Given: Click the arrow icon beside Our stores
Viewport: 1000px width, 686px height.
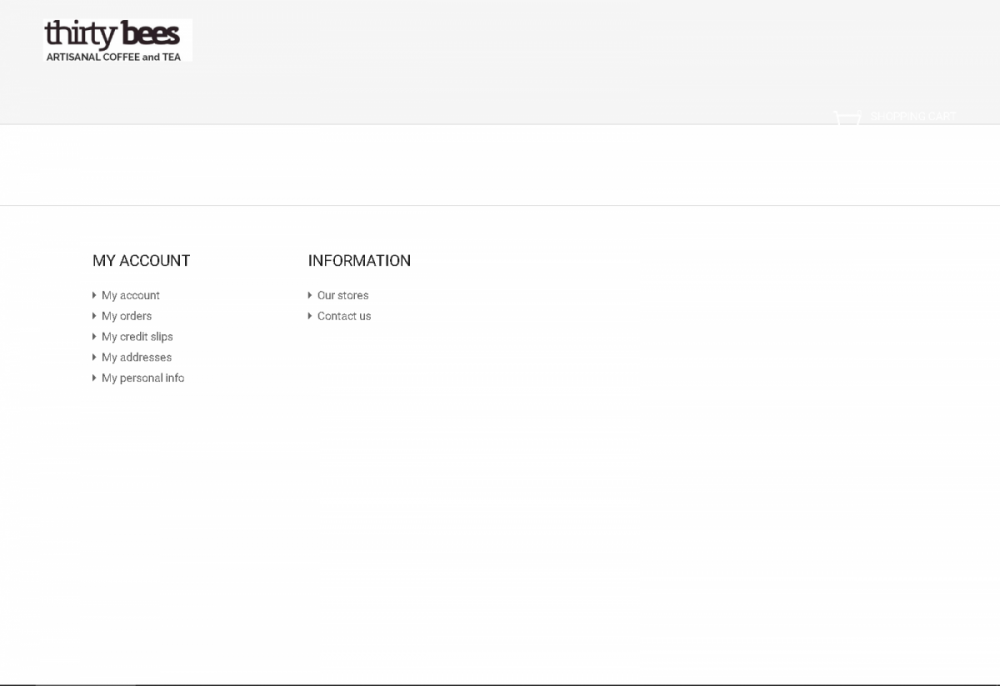Looking at the screenshot, I should point(310,295).
